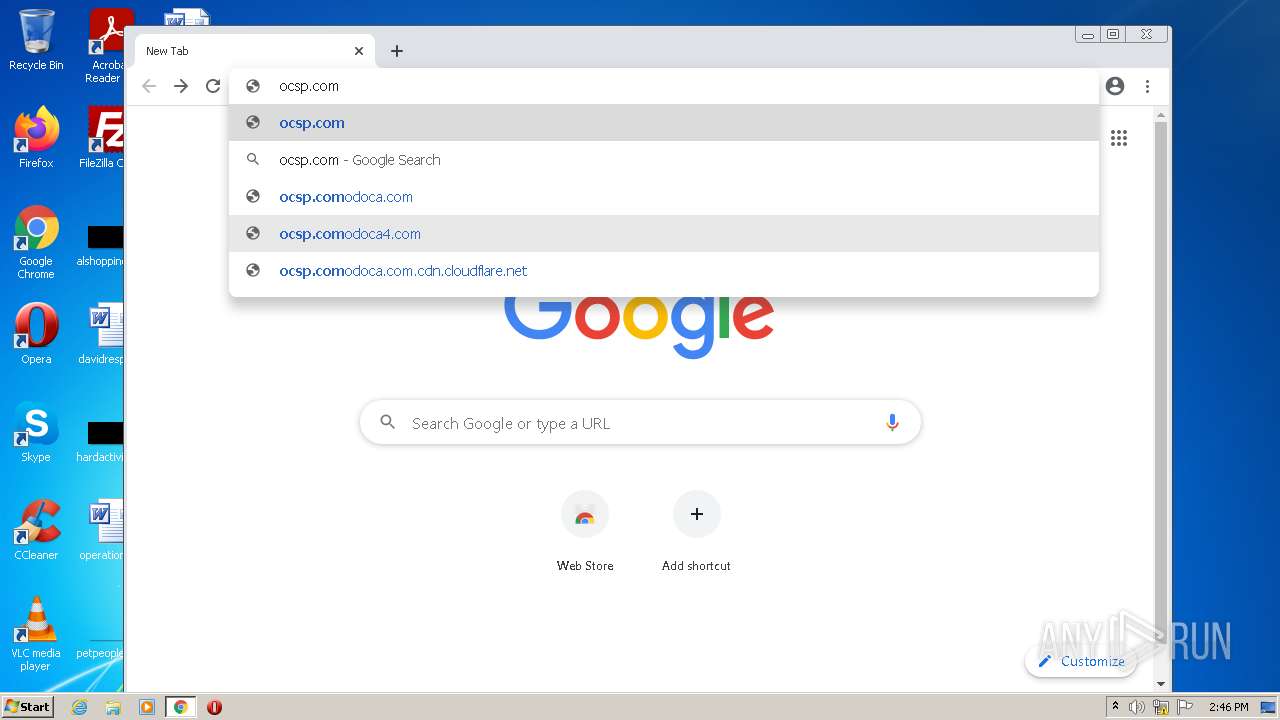This screenshot has width=1280, height=720.
Task: Show hidden tray icons arrow
Action: (x=1115, y=707)
